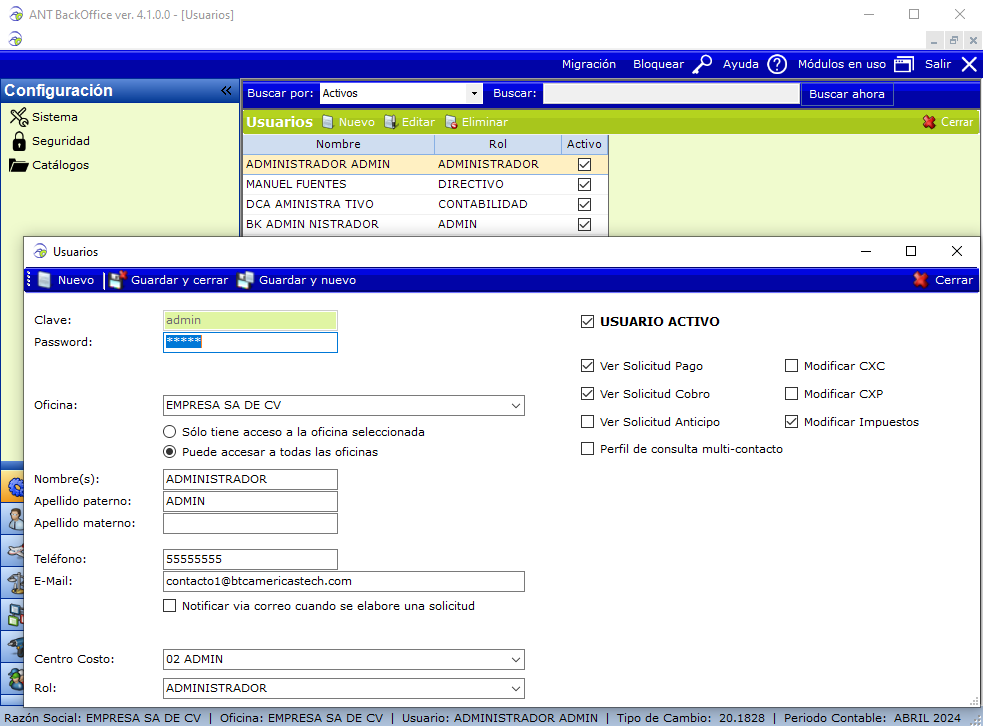Click the airplane module icon in sidebar
Viewport: 983px width, 726px height.
point(13,550)
